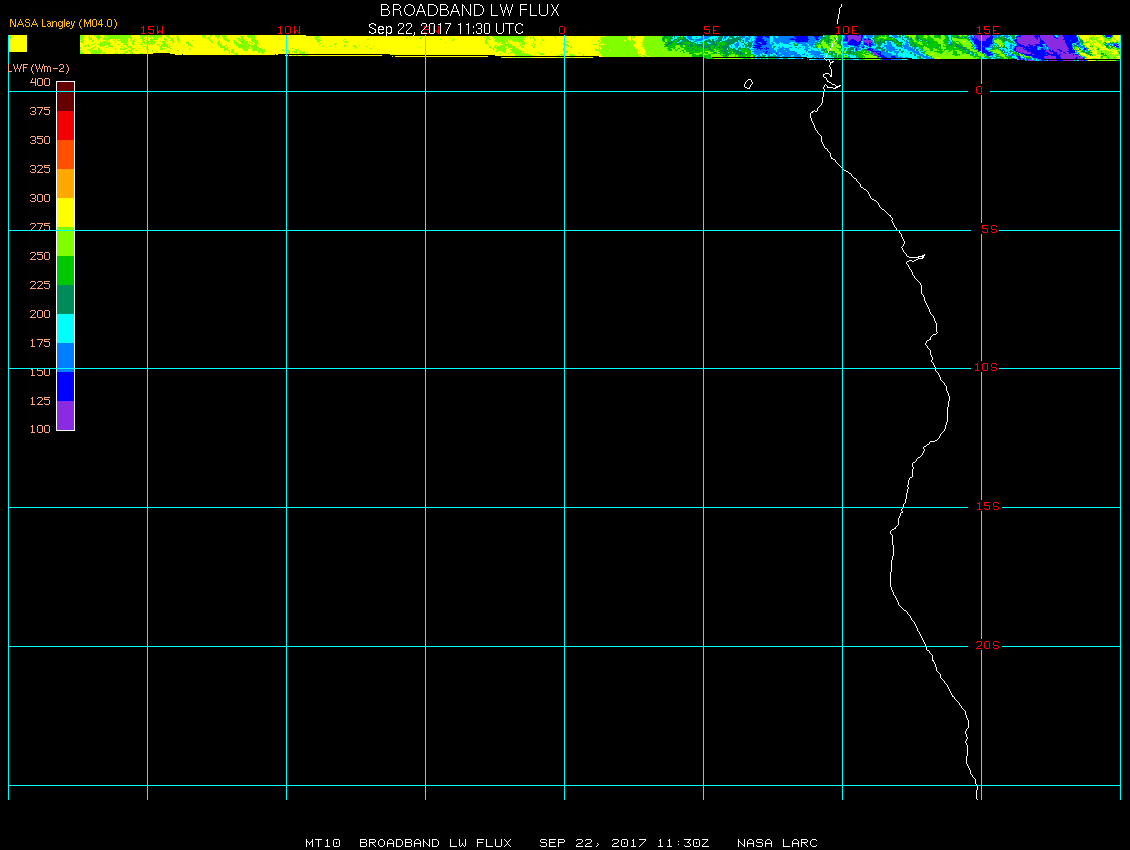Pick the yellow swatch in the color scale
This screenshot has width=1130, height=850.
[x=65, y=213]
